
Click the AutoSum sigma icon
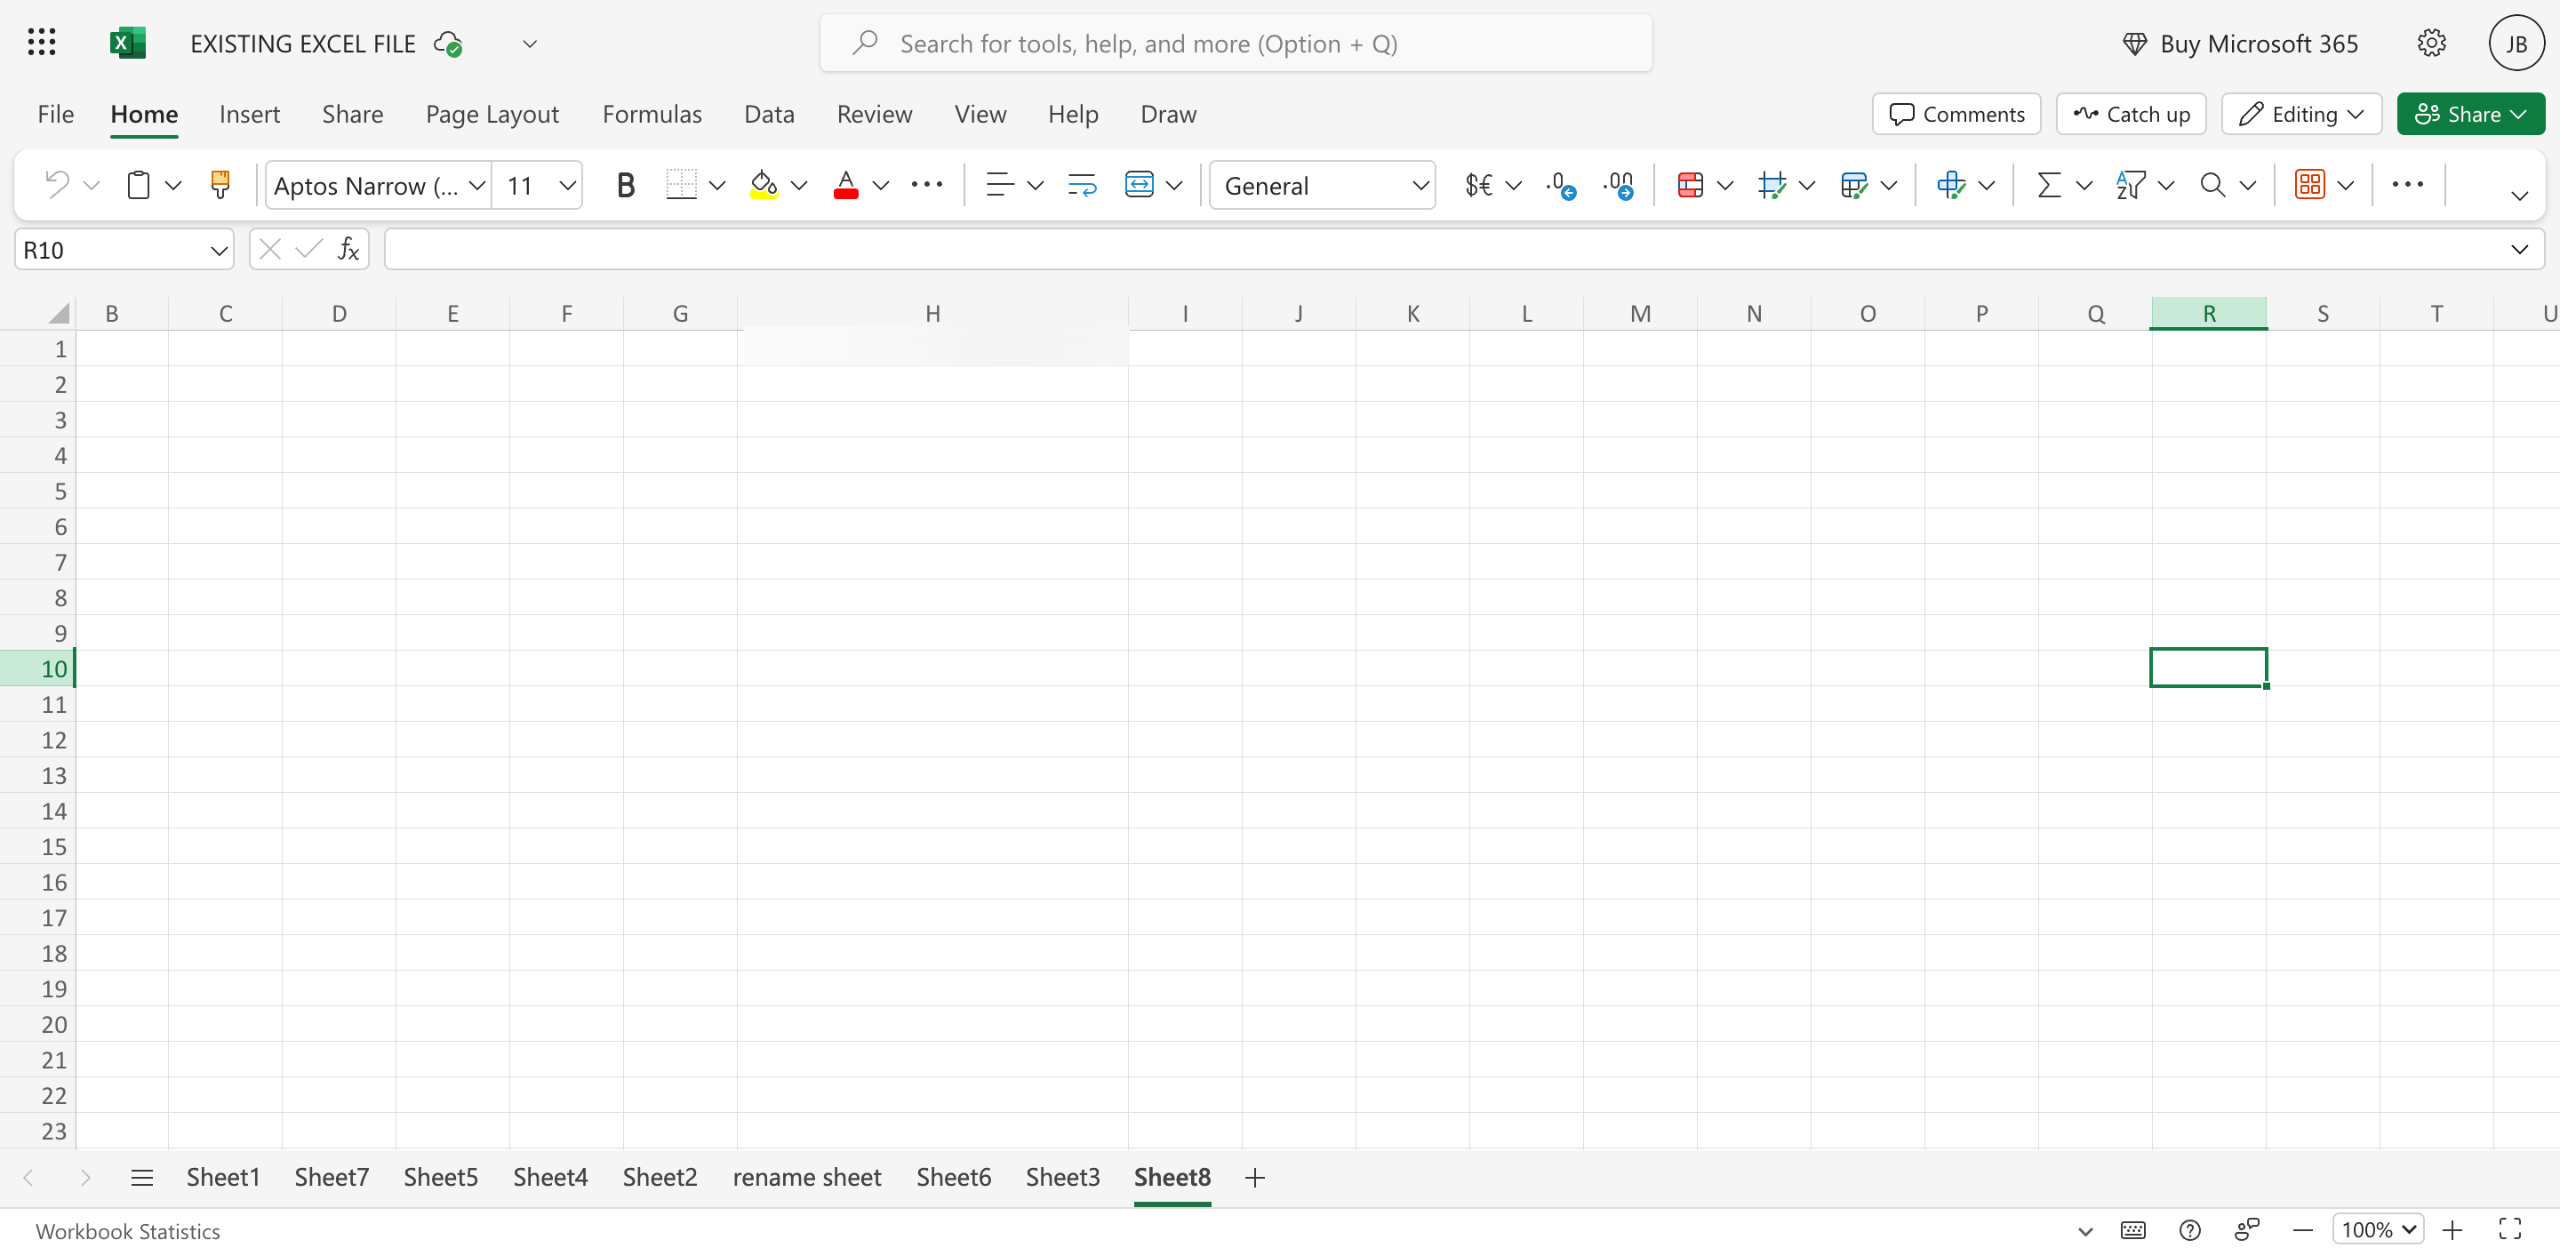click(x=2048, y=185)
